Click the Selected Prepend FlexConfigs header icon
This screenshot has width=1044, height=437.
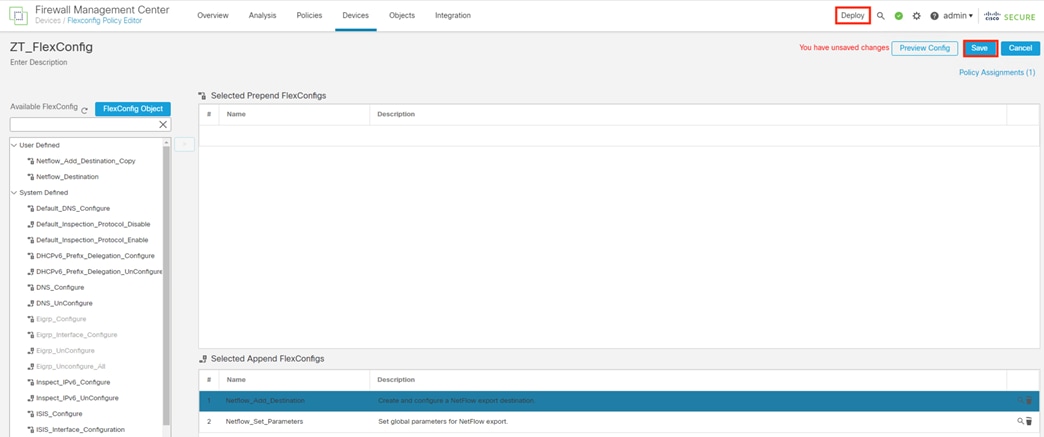(202, 96)
